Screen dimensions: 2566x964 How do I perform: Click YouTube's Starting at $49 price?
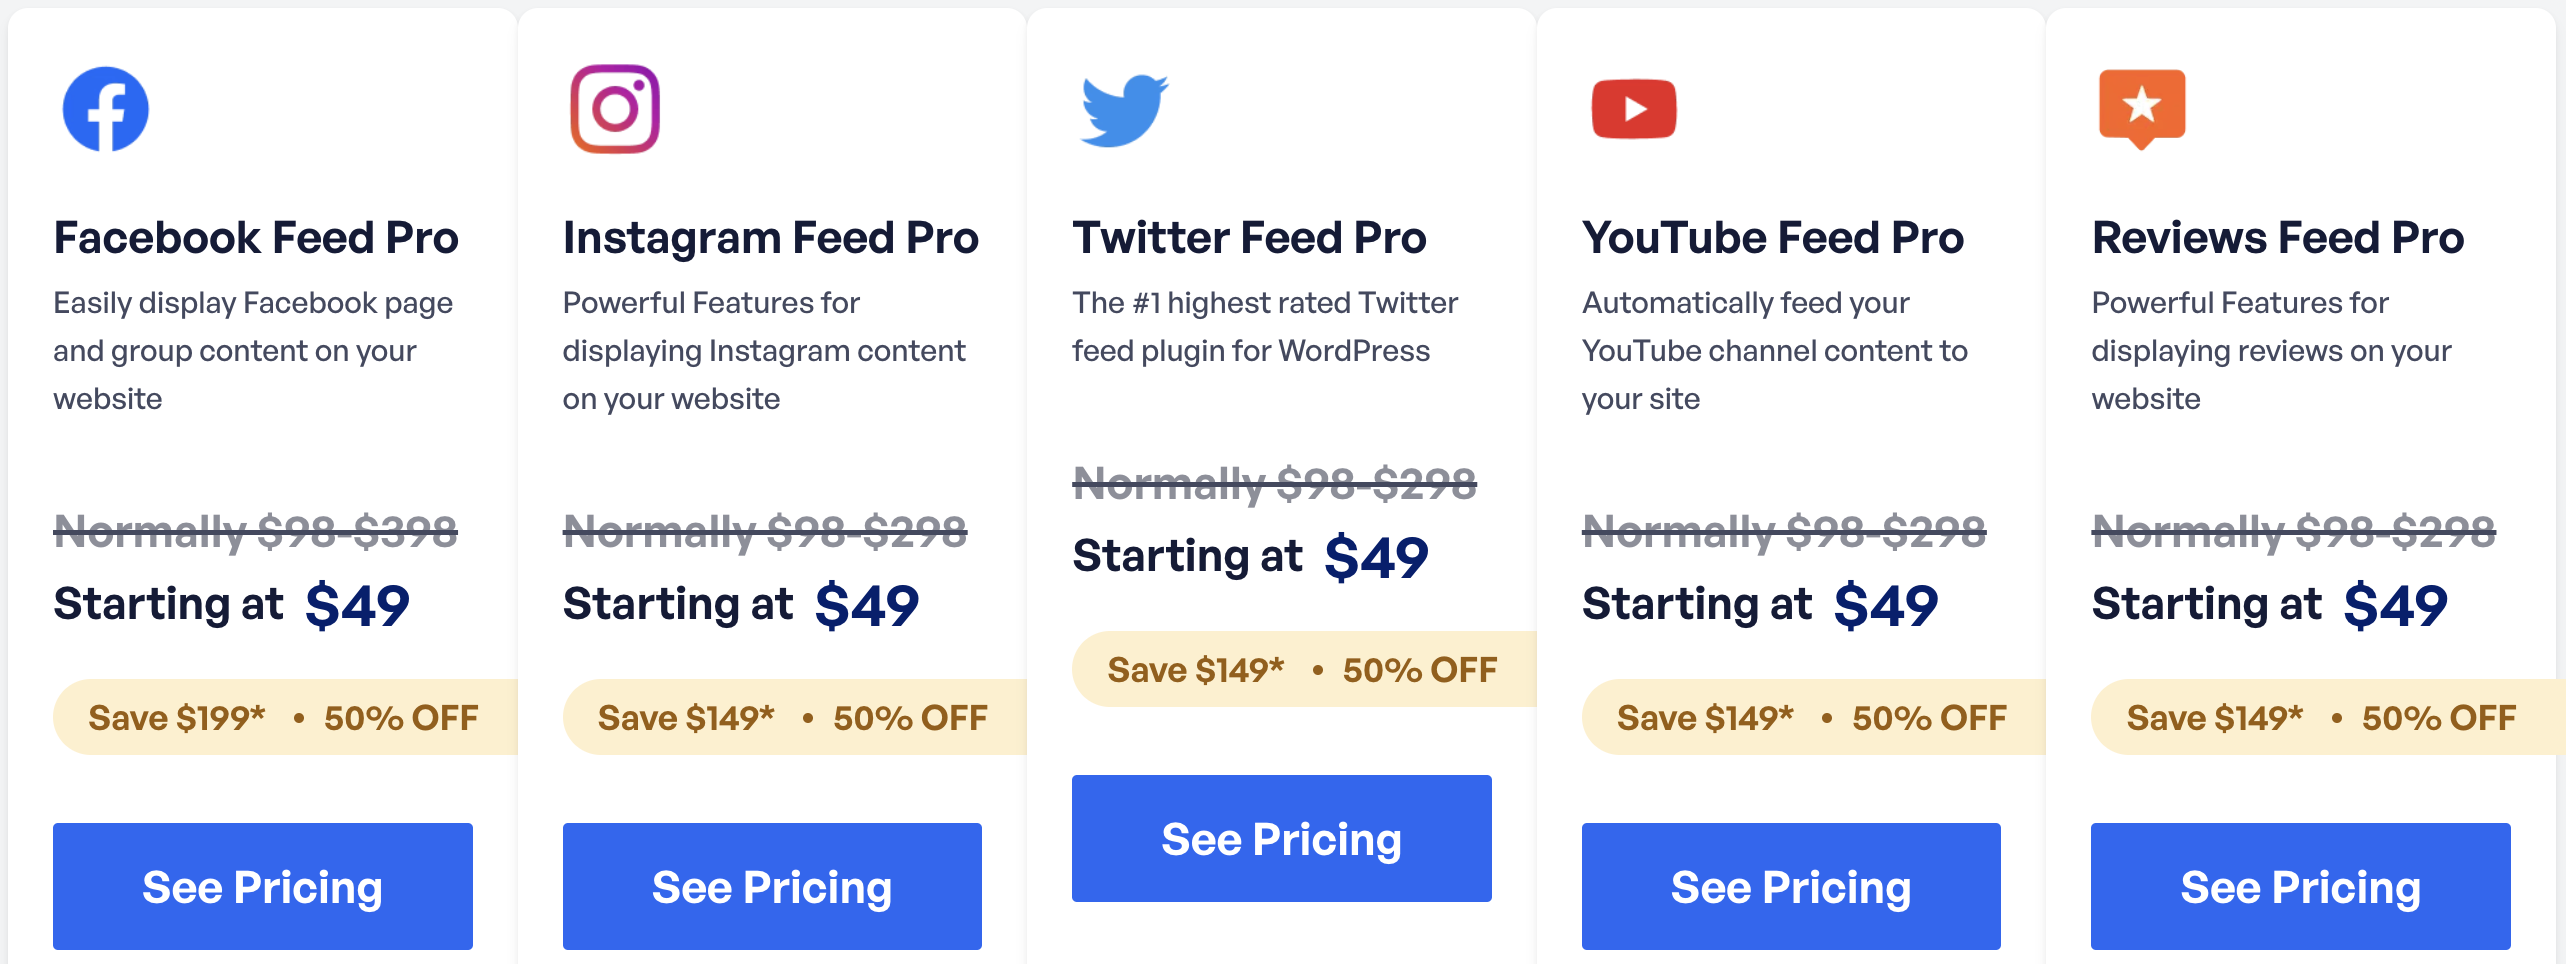pos(1760,604)
